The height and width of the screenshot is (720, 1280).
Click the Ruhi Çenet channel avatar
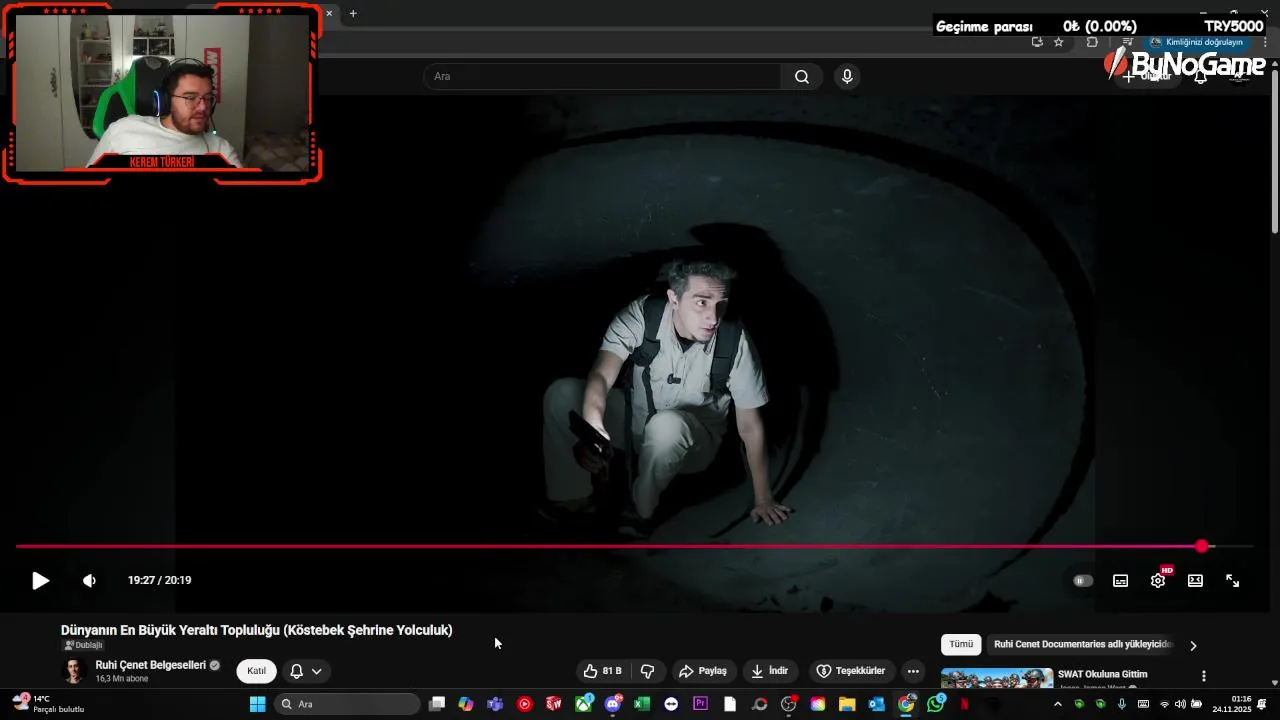point(74,671)
